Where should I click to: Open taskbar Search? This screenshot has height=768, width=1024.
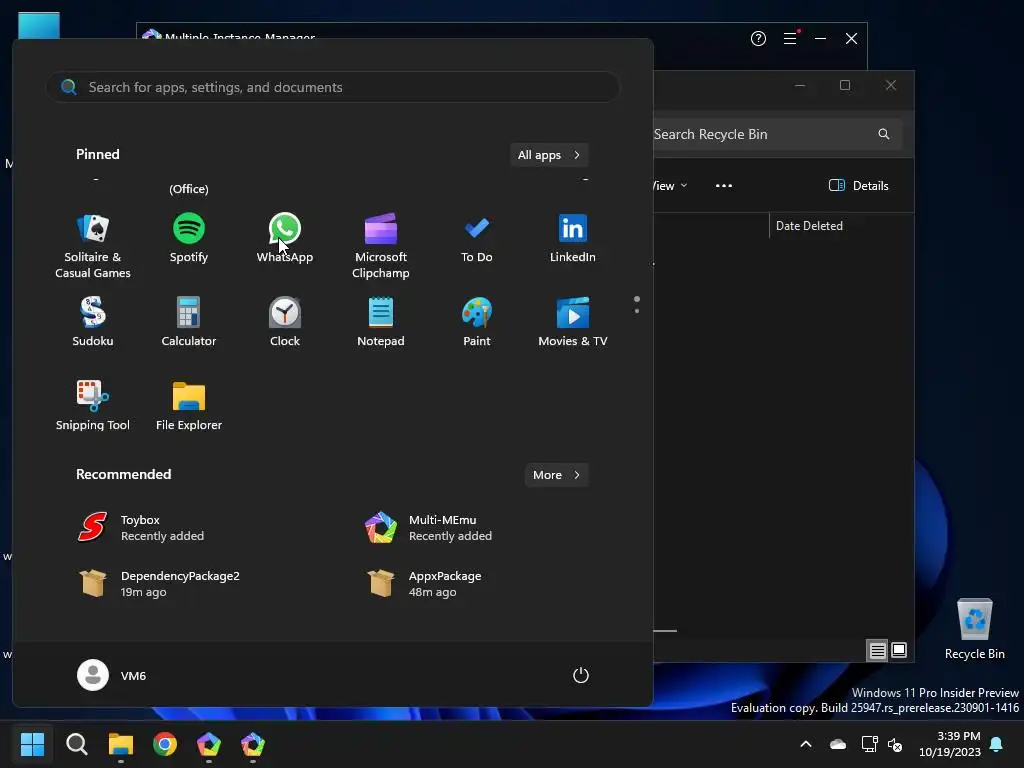pyautogui.click(x=76, y=744)
